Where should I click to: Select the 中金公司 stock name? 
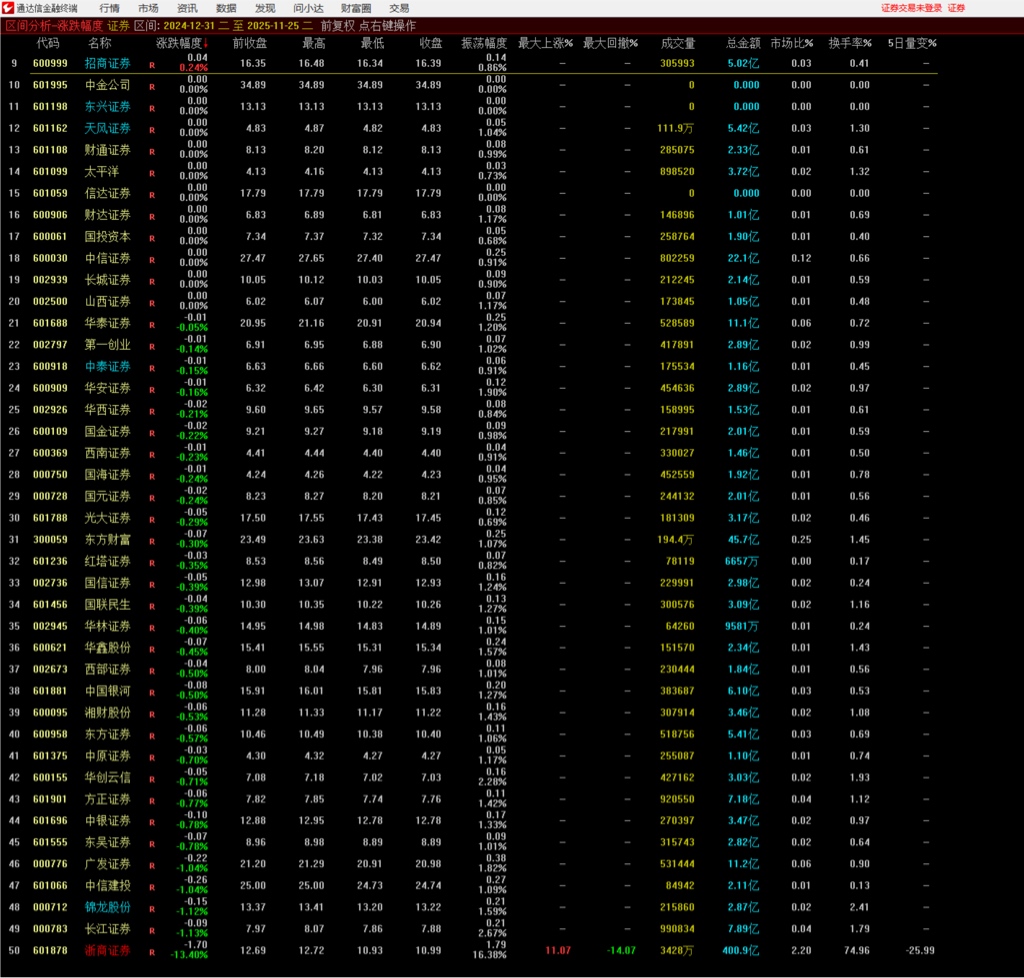point(108,85)
